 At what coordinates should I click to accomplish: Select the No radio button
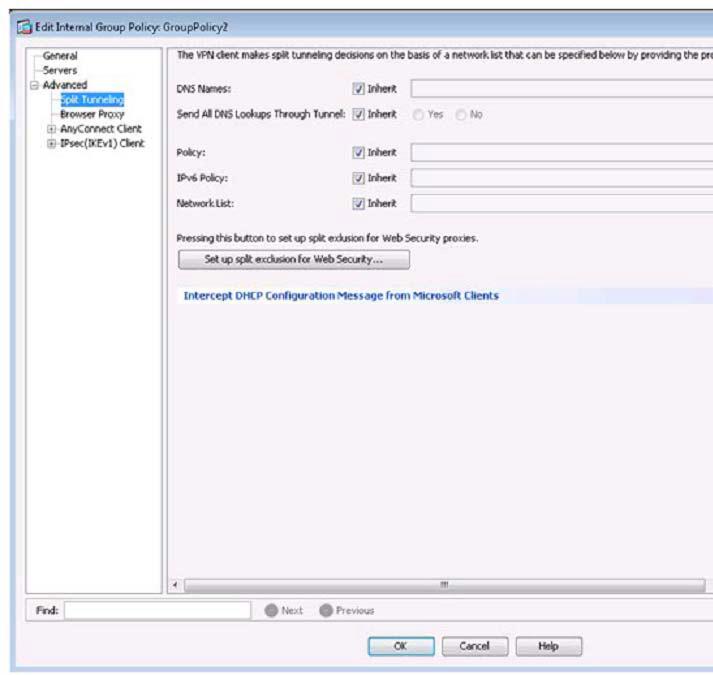(x=461, y=115)
